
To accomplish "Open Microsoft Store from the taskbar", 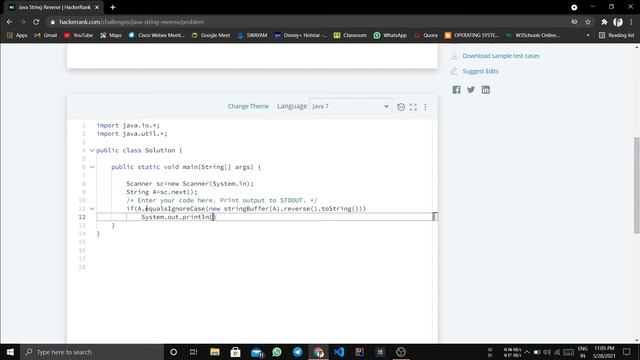I will (235, 352).
